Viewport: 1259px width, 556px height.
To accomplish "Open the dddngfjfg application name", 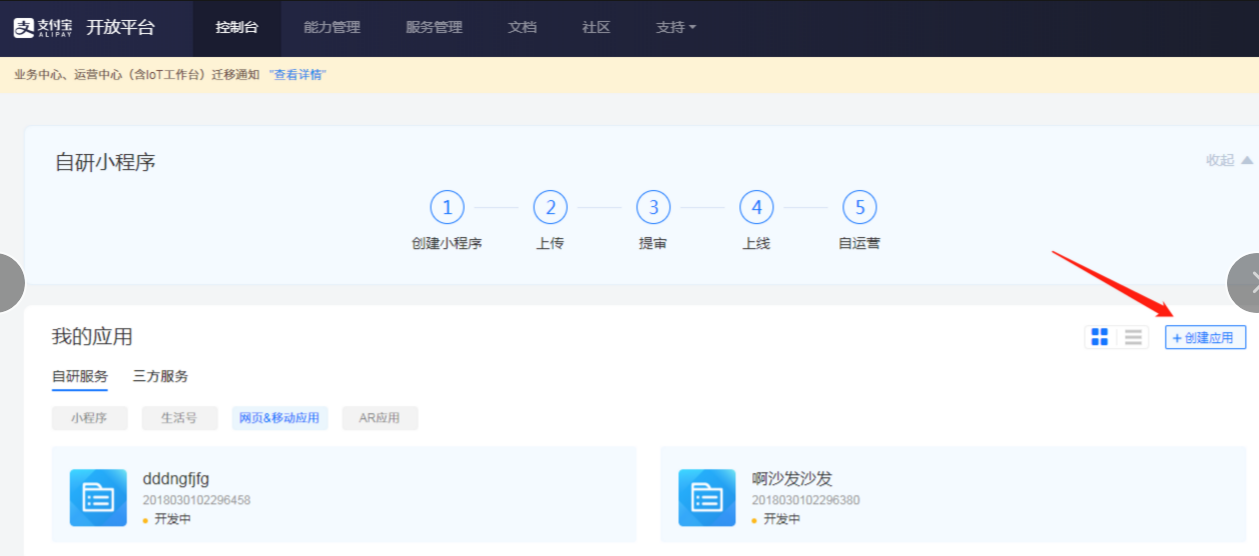I will (176, 479).
